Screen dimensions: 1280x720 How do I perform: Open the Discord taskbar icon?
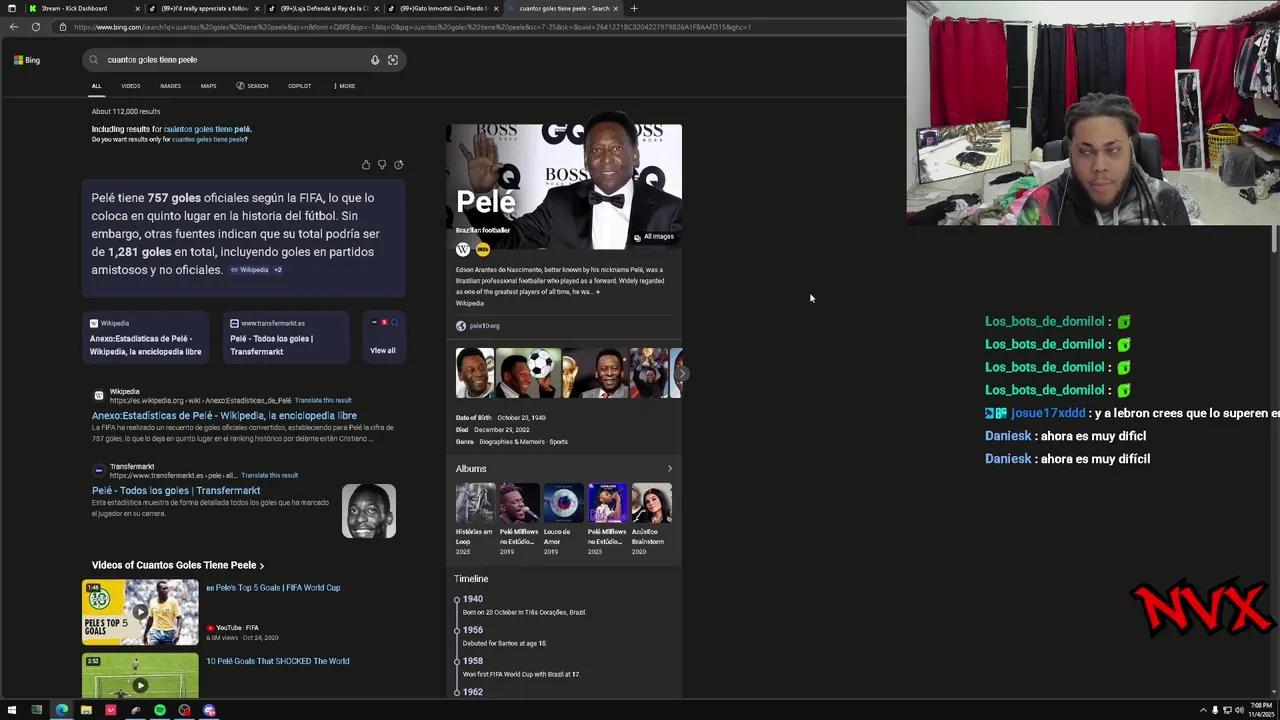coord(209,710)
